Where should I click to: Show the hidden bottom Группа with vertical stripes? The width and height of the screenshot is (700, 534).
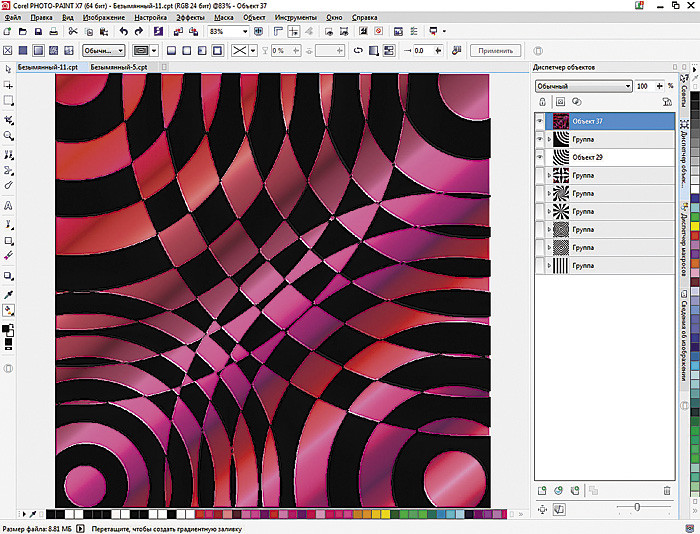tap(541, 265)
